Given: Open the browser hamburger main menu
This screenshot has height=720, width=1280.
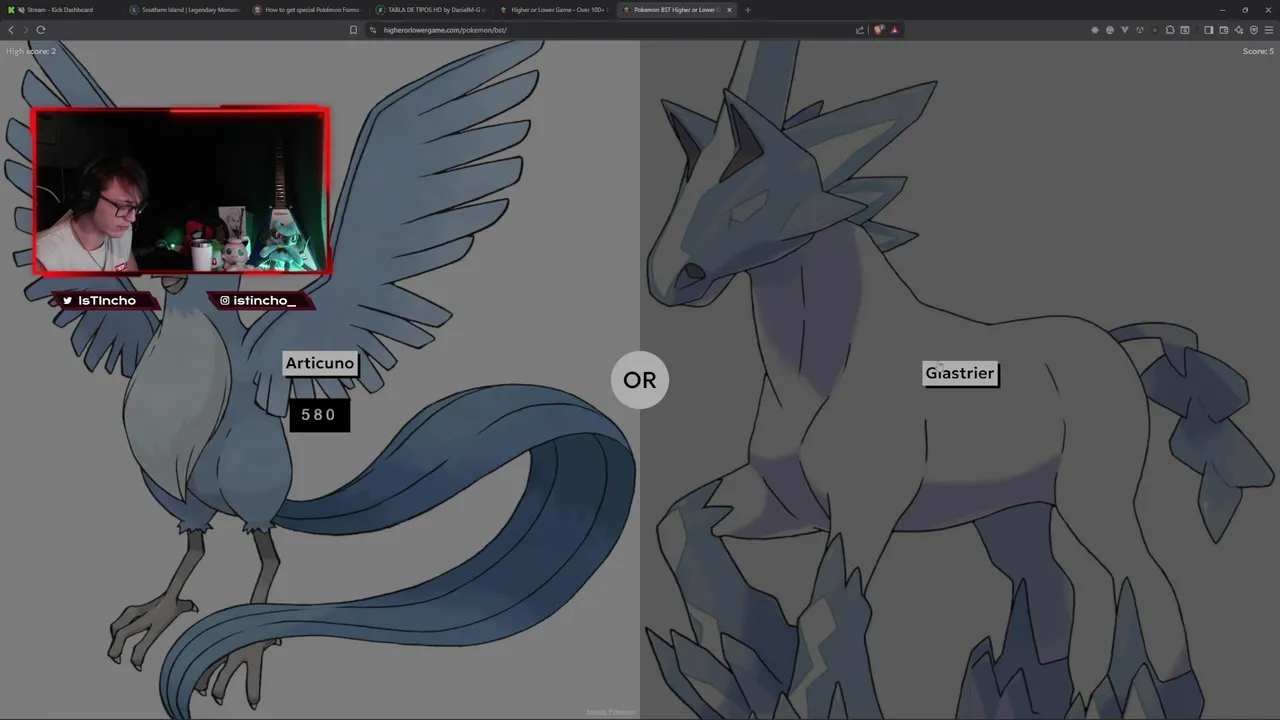Looking at the screenshot, I should tap(1269, 30).
